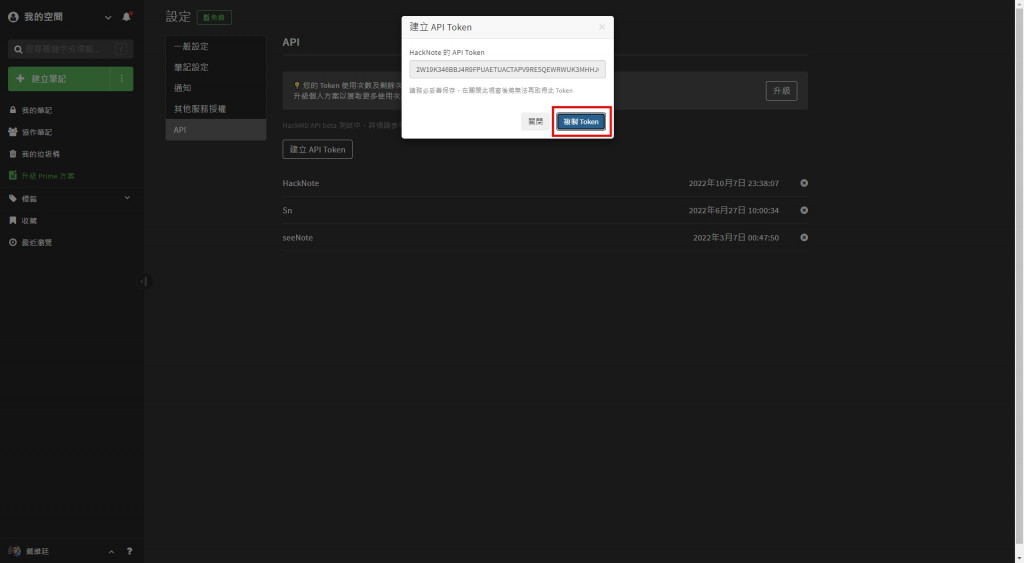Open 我的垃圾桶 in sidebar
This screenshot has height=563, width=1024.
tap(40, 154)
